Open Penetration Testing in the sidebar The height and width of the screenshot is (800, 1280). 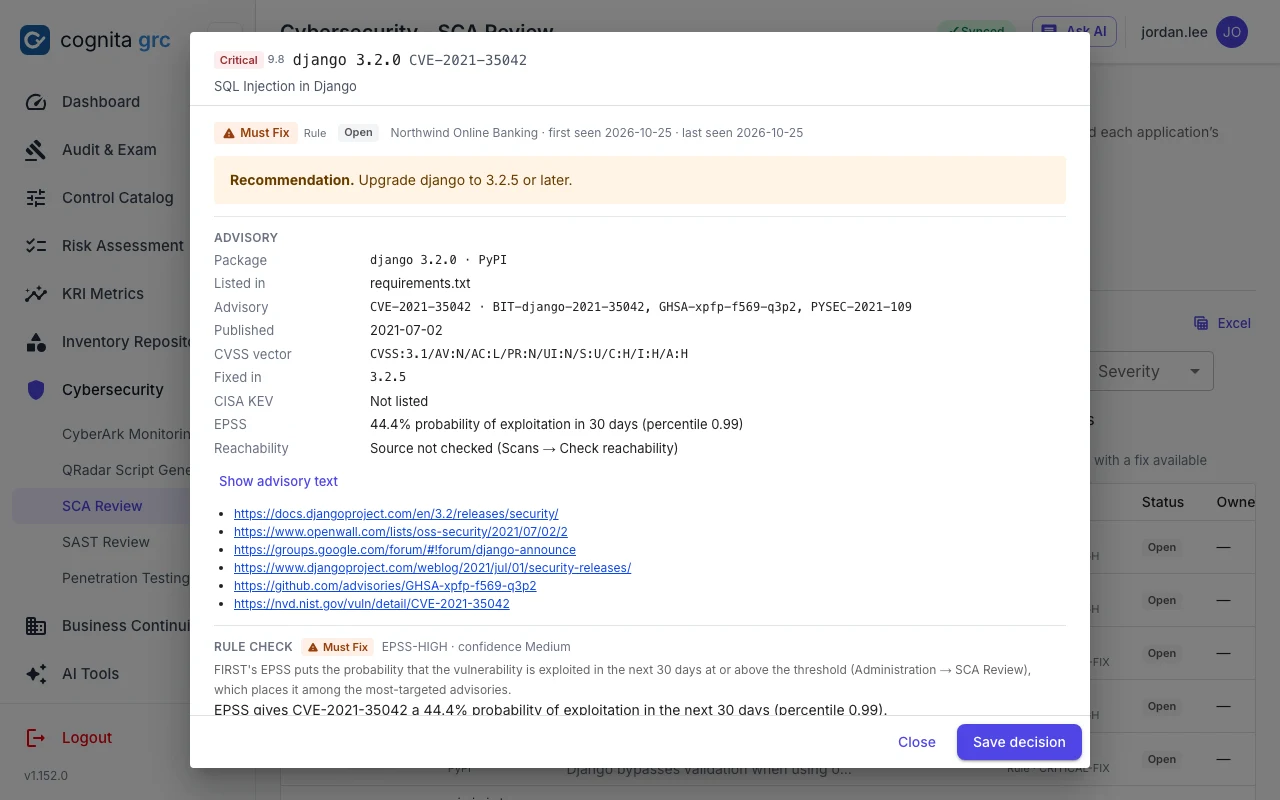tap(126, 578)
